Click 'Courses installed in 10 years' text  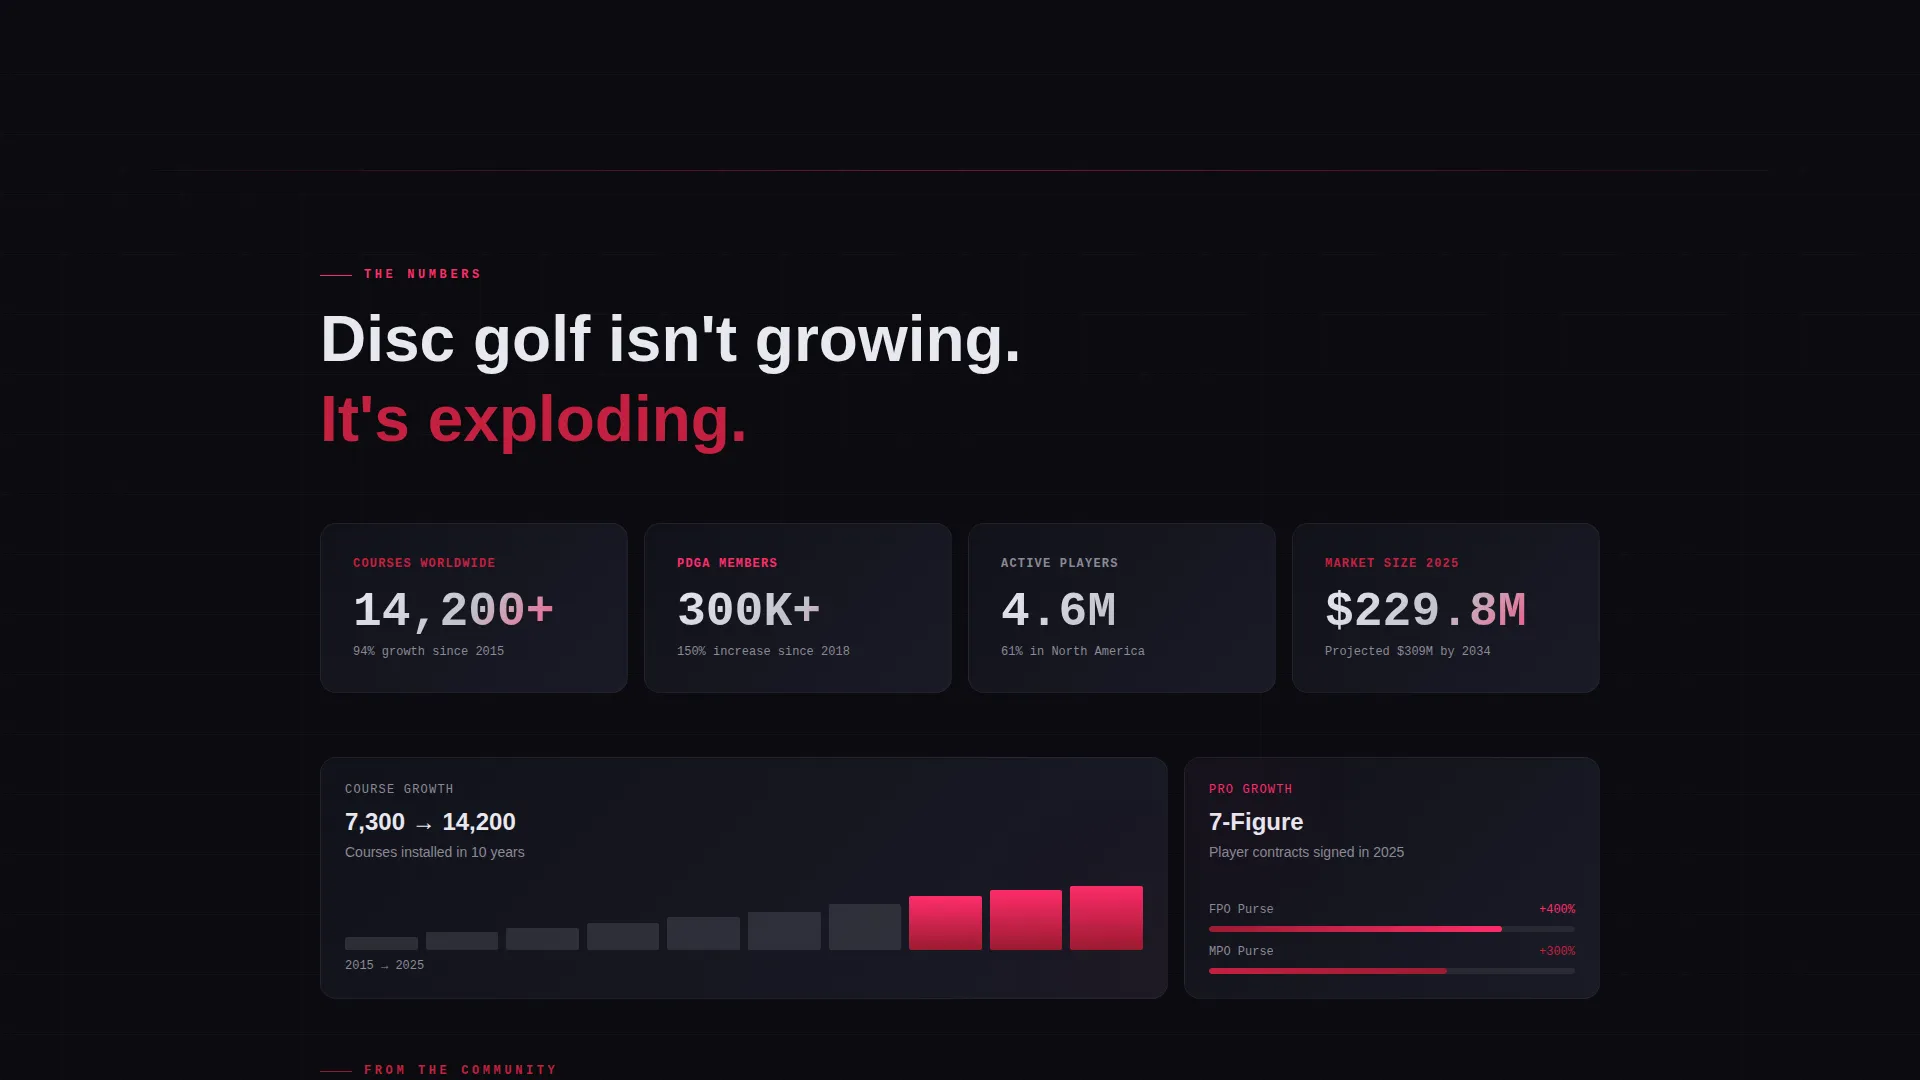(434, 852)
